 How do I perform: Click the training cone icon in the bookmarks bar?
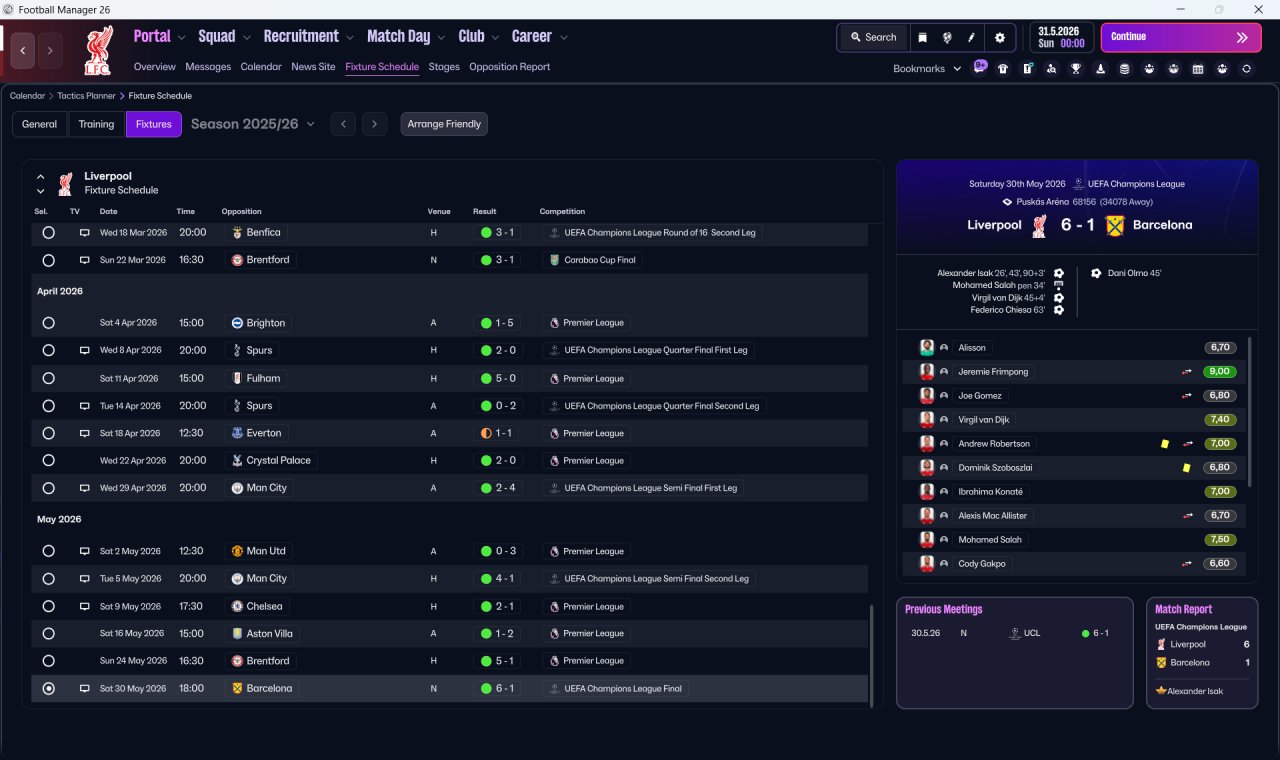[1100, 69]
